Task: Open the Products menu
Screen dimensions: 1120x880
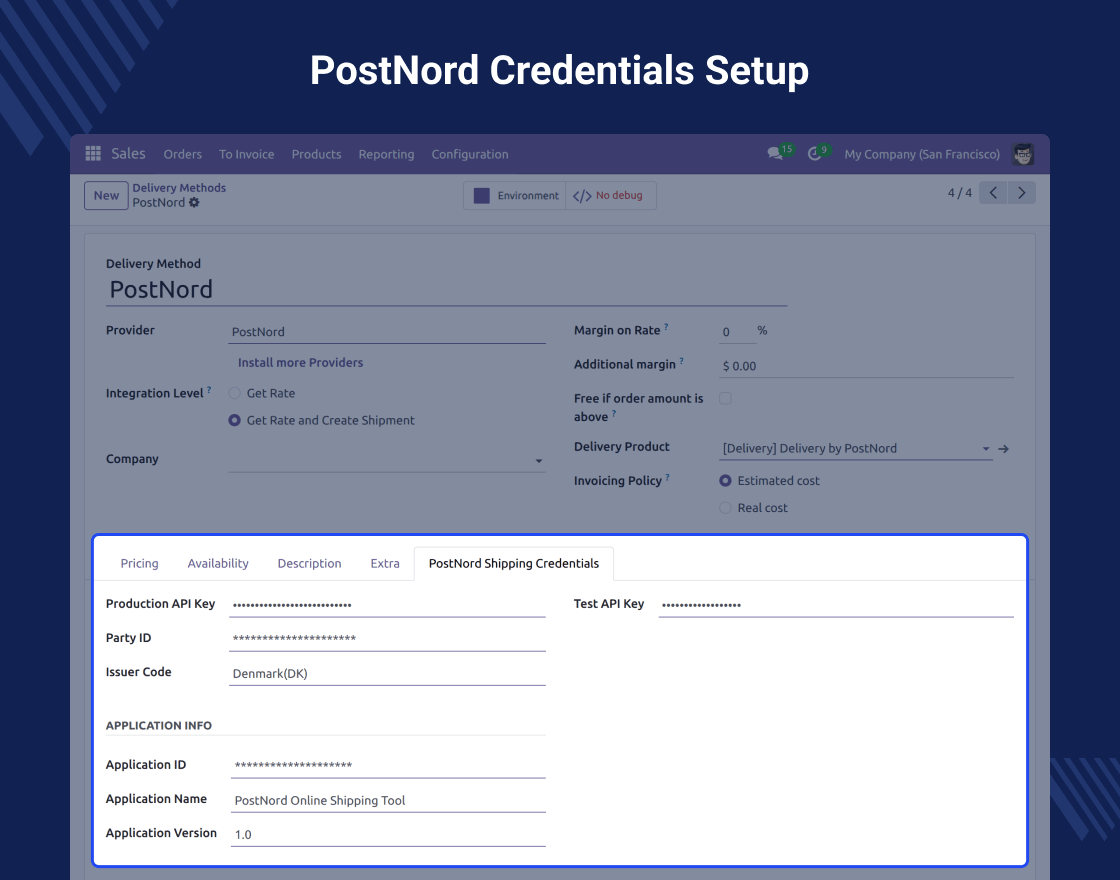Action: point(316,154)
